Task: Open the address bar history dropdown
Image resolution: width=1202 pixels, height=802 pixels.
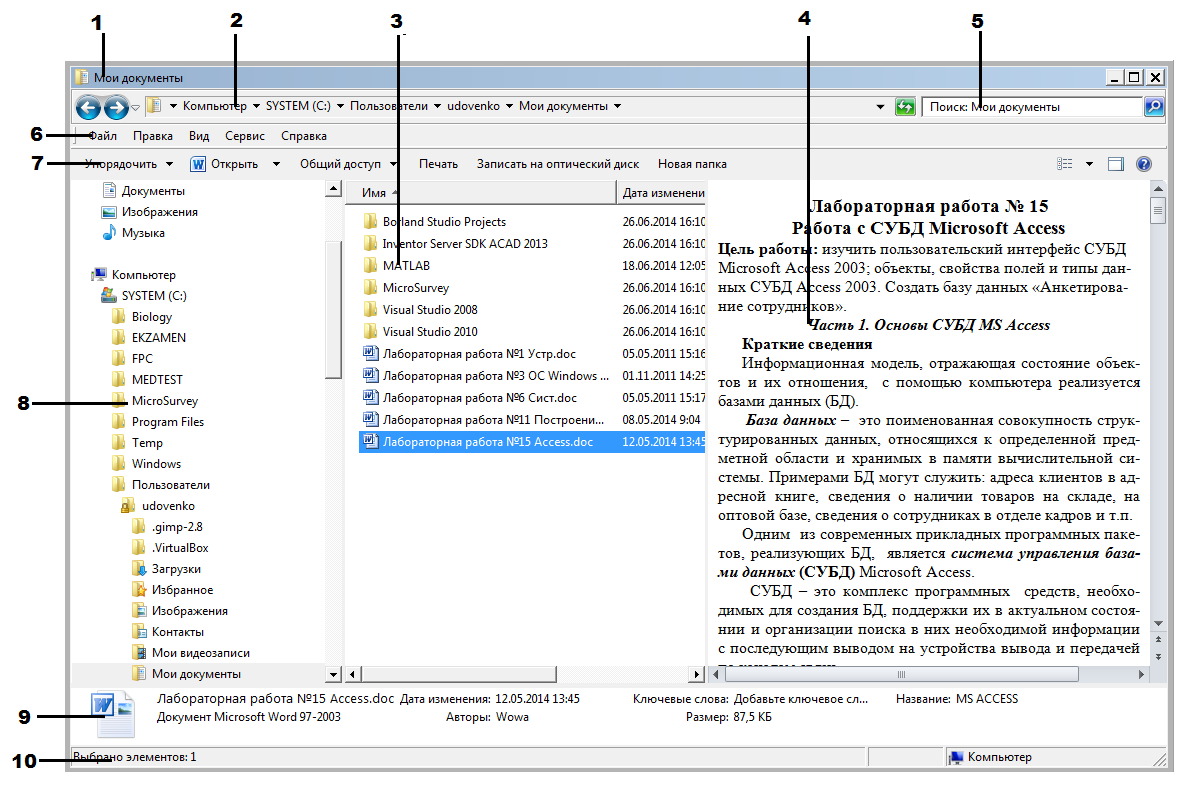Action: 880,106
